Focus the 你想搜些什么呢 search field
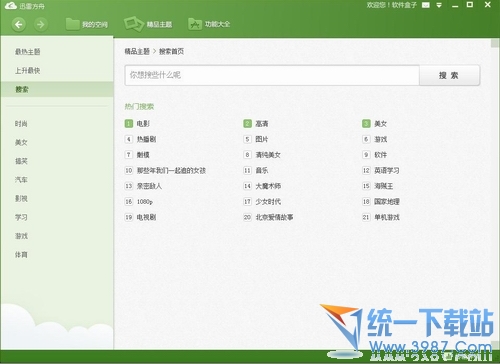Viewport: 500px width, 364px height. coord(272,75)
